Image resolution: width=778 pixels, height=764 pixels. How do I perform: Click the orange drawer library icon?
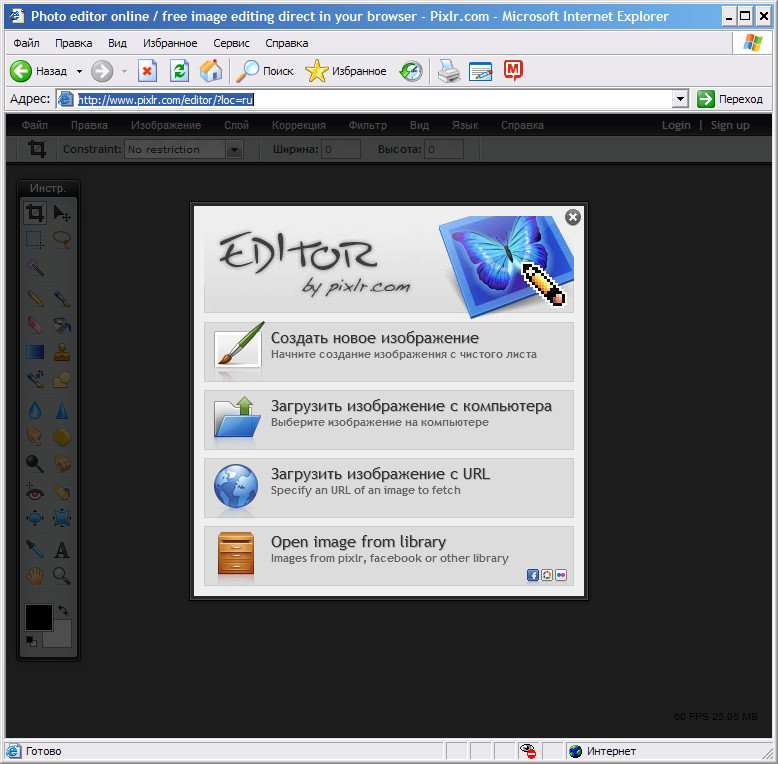[x=236, y=553]
